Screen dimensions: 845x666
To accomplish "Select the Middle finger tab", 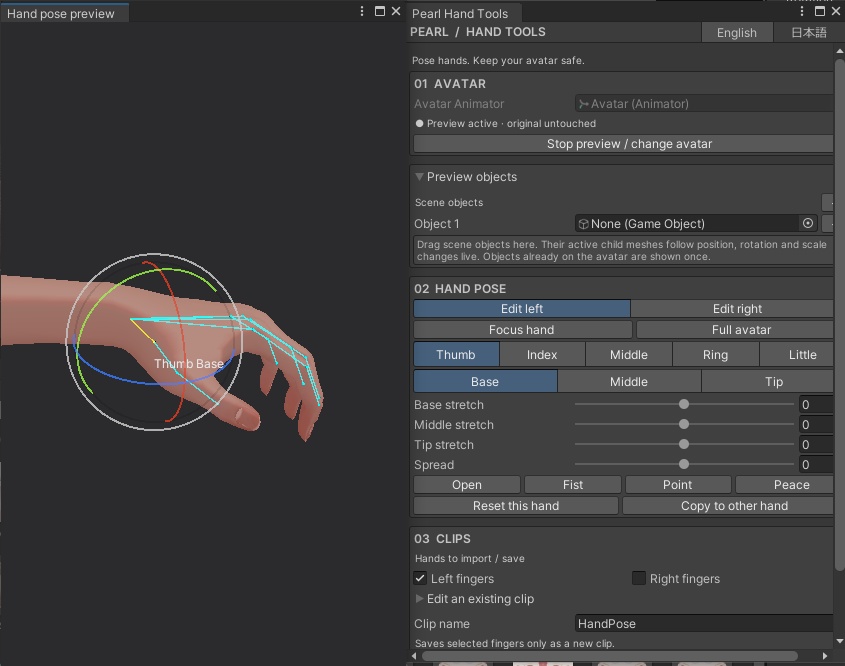I will (x=629, y=355).
